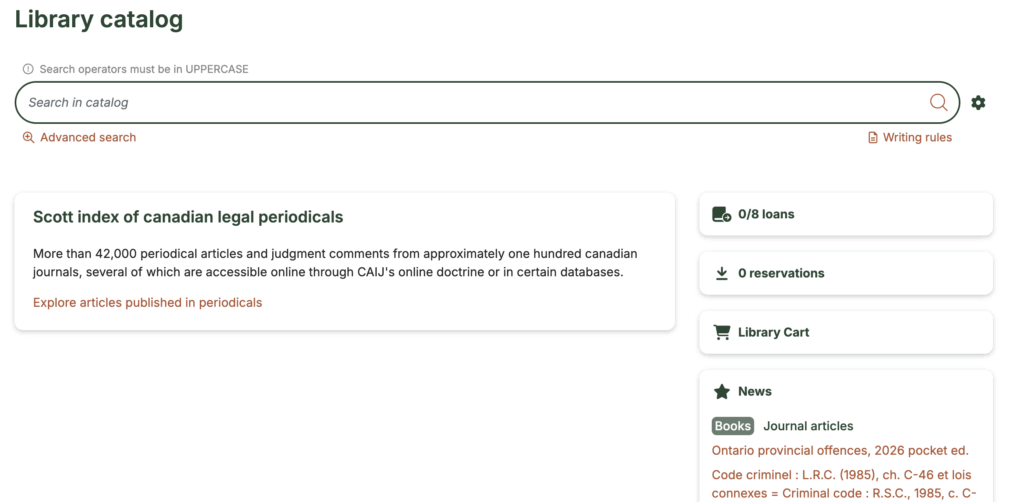Screen dimensions: 1024x502
Task: Select the Books tab under News
Action: (733, 426)
